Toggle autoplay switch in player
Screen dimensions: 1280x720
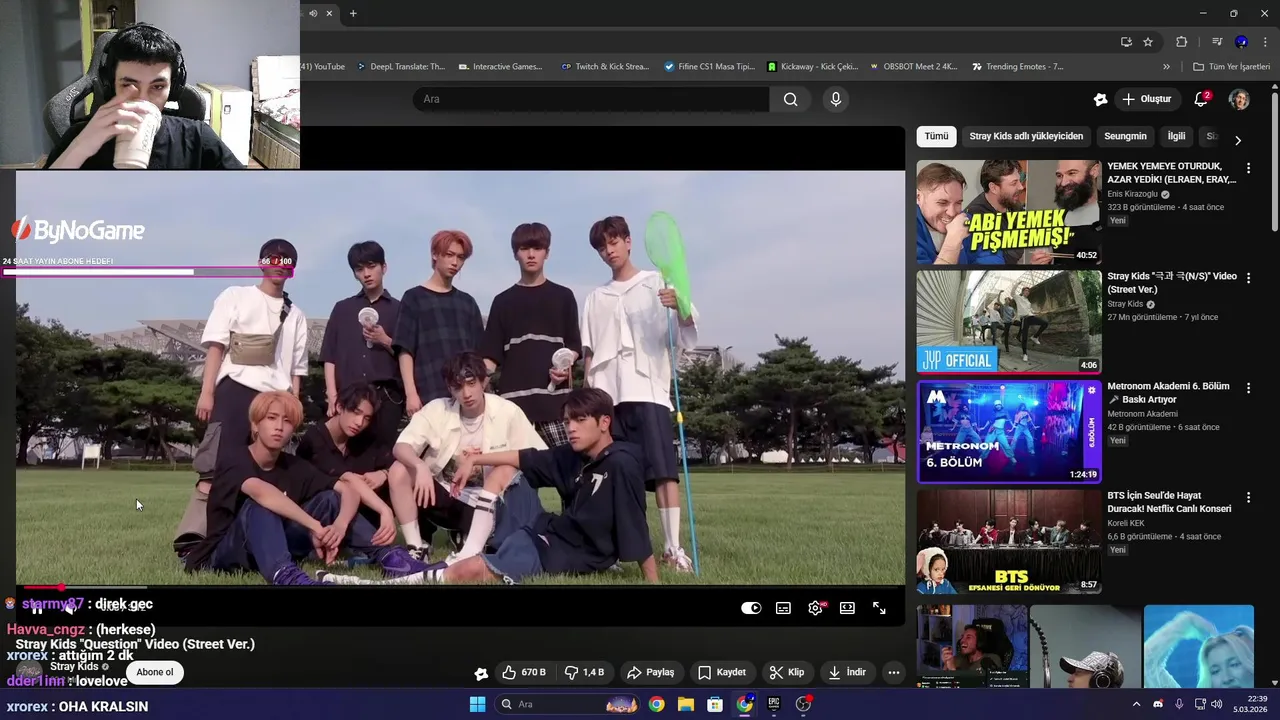(x=751, y=608)
